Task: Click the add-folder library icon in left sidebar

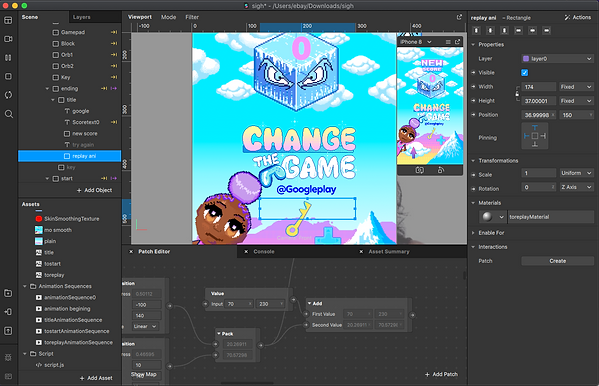Action: coord(8,293)
